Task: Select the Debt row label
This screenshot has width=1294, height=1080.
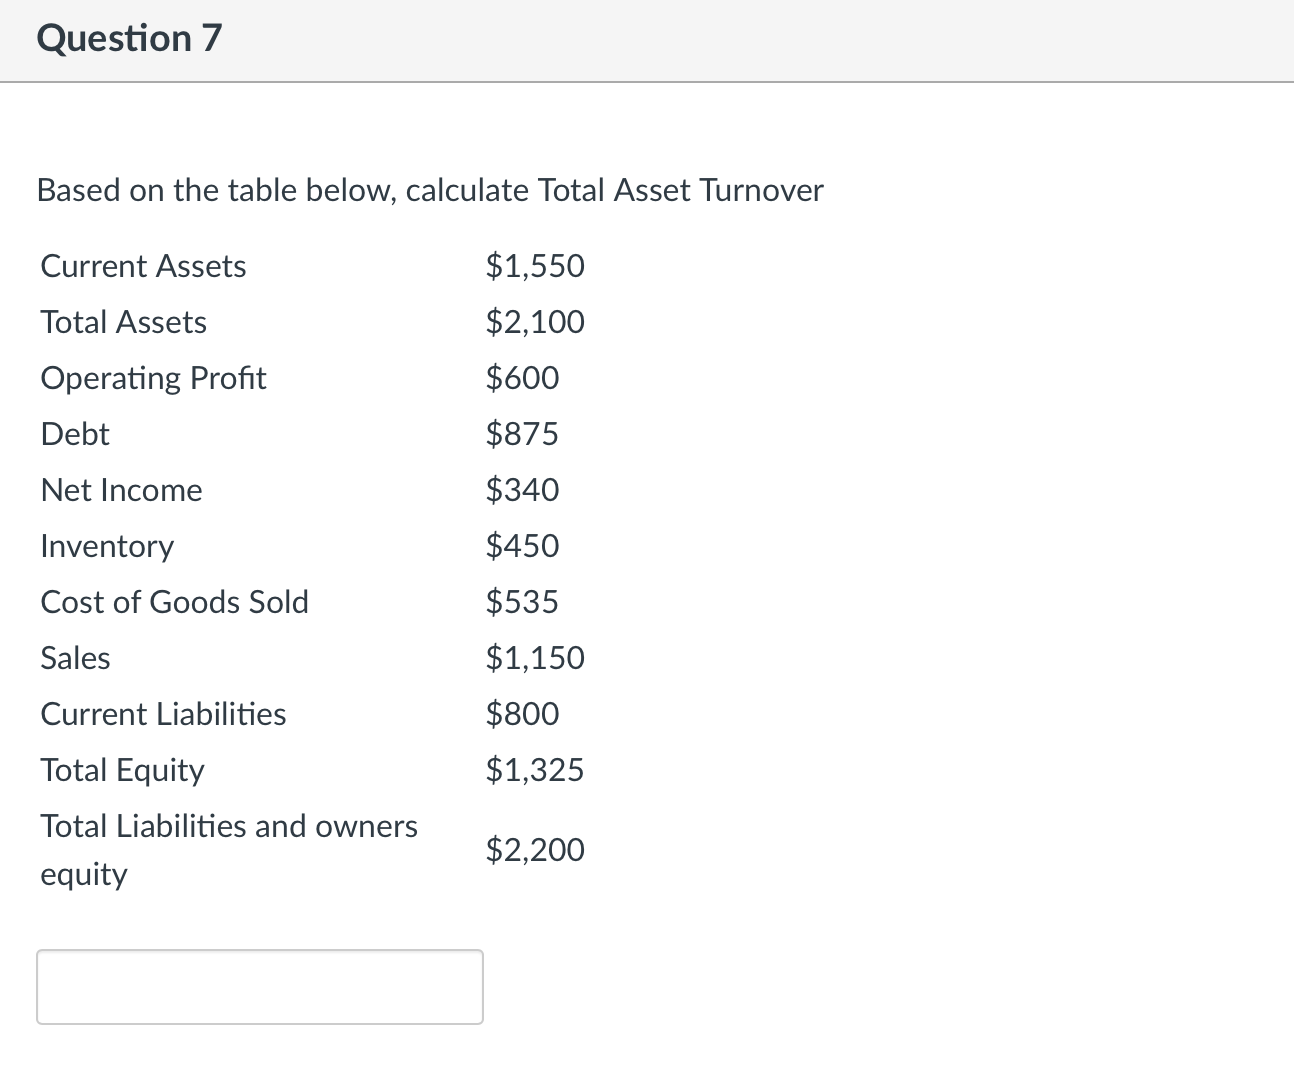Action: (74, 434)
